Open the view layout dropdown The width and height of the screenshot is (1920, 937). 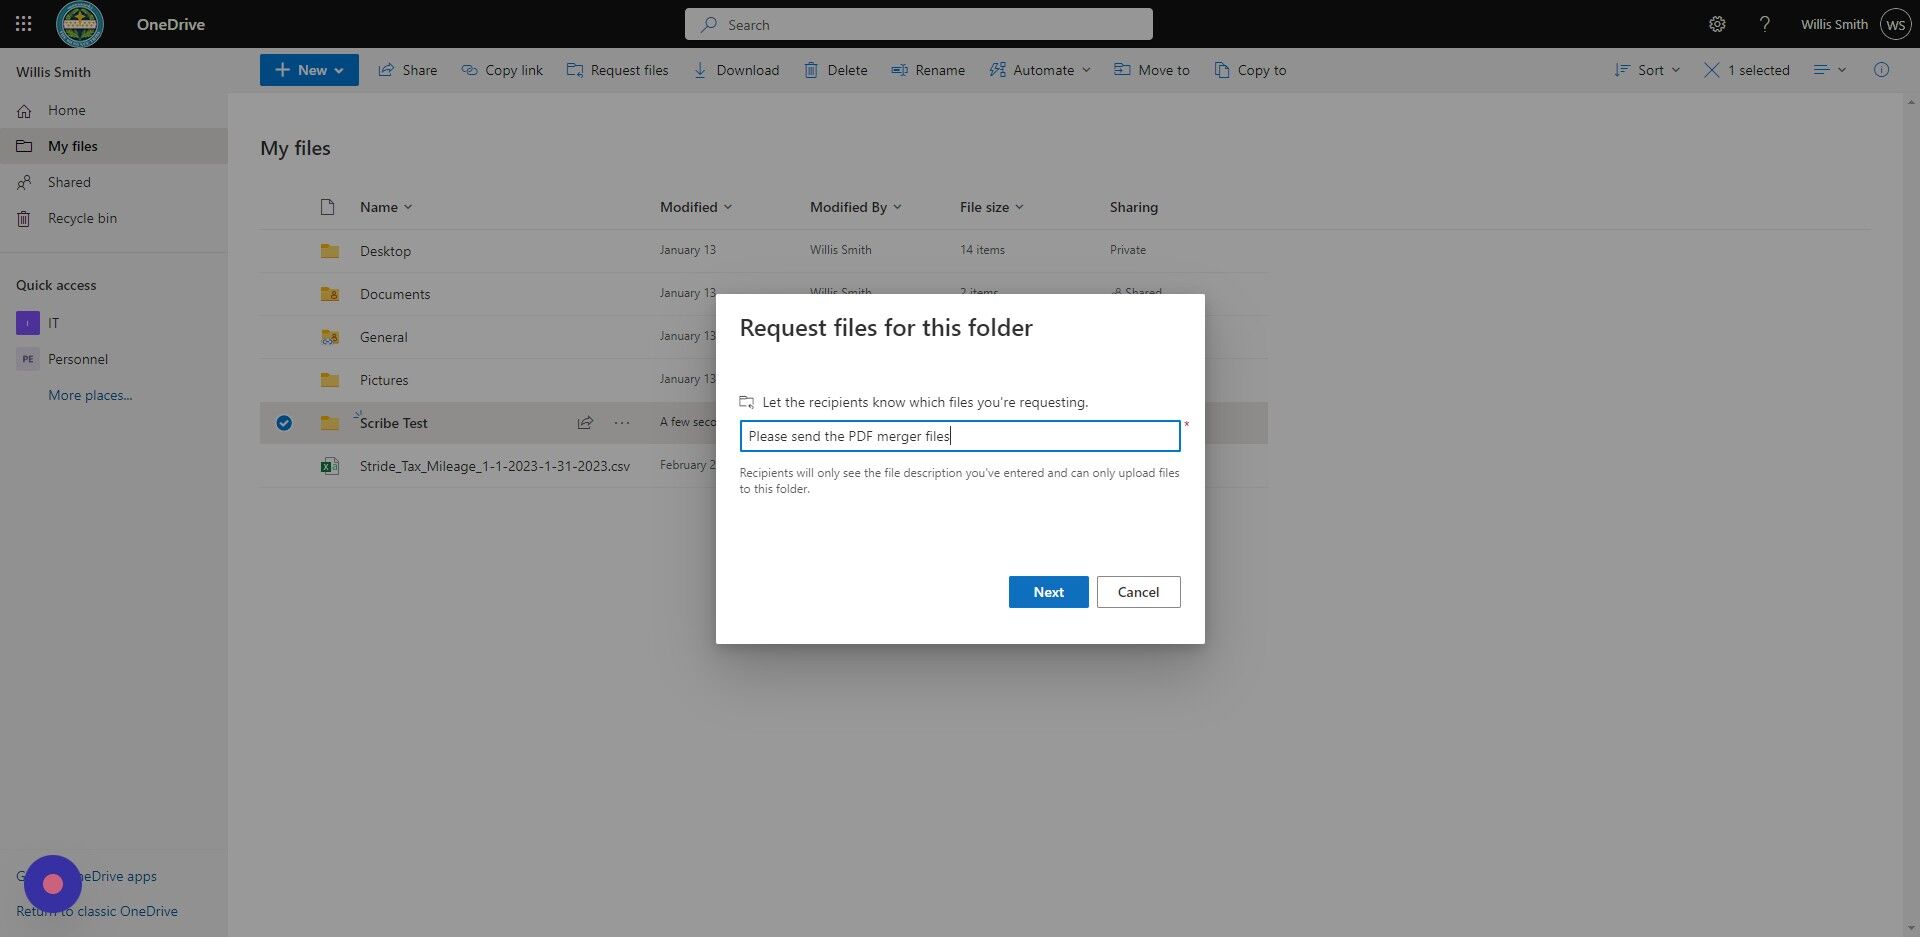[1830, 69]
